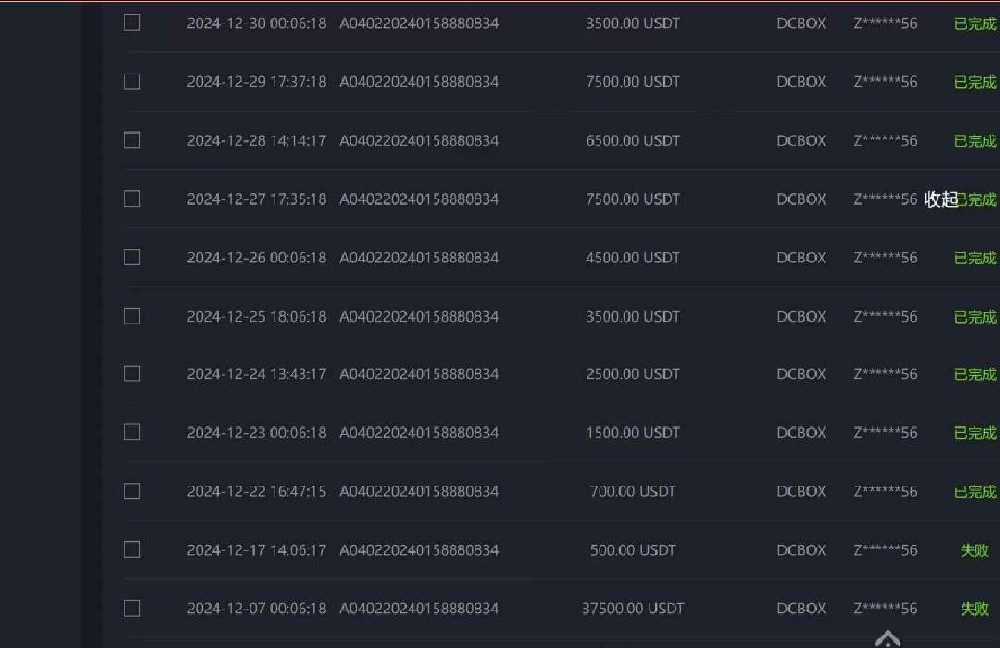
Task: Tick the 37500.00 USDT row checkbox
Action: tap(132, 608)
